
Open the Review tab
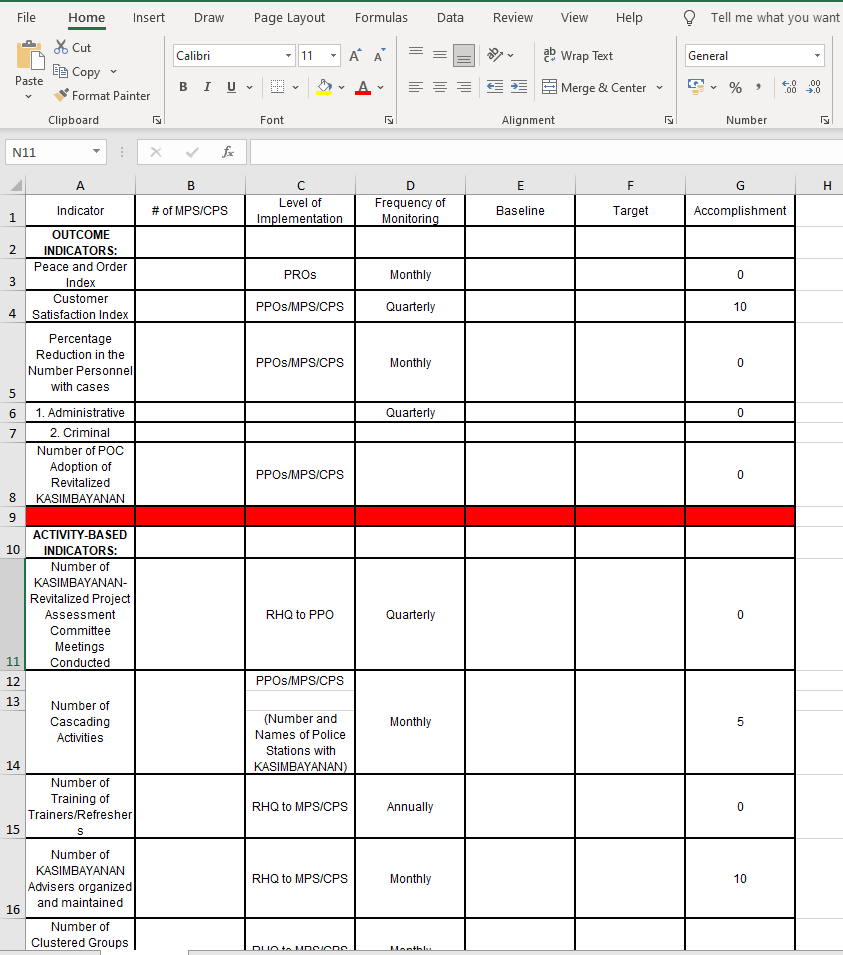click(513, 18)
